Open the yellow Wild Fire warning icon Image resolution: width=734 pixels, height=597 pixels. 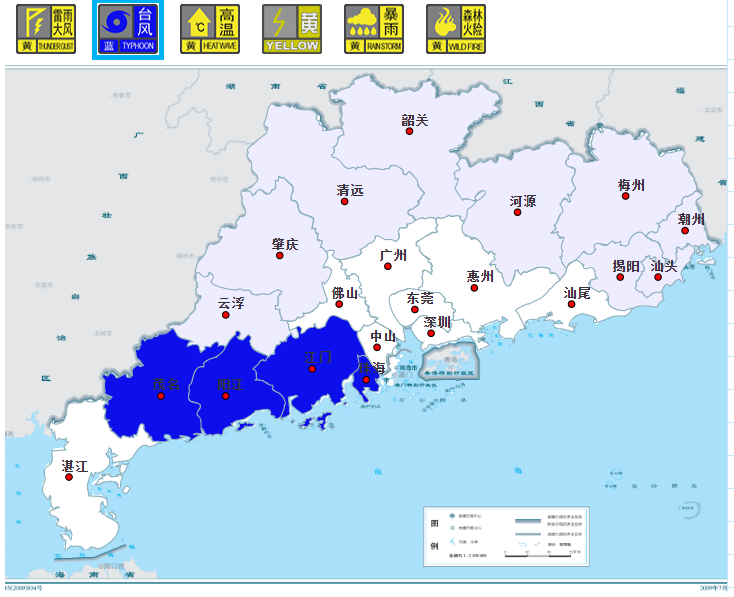tap(456, 28)
